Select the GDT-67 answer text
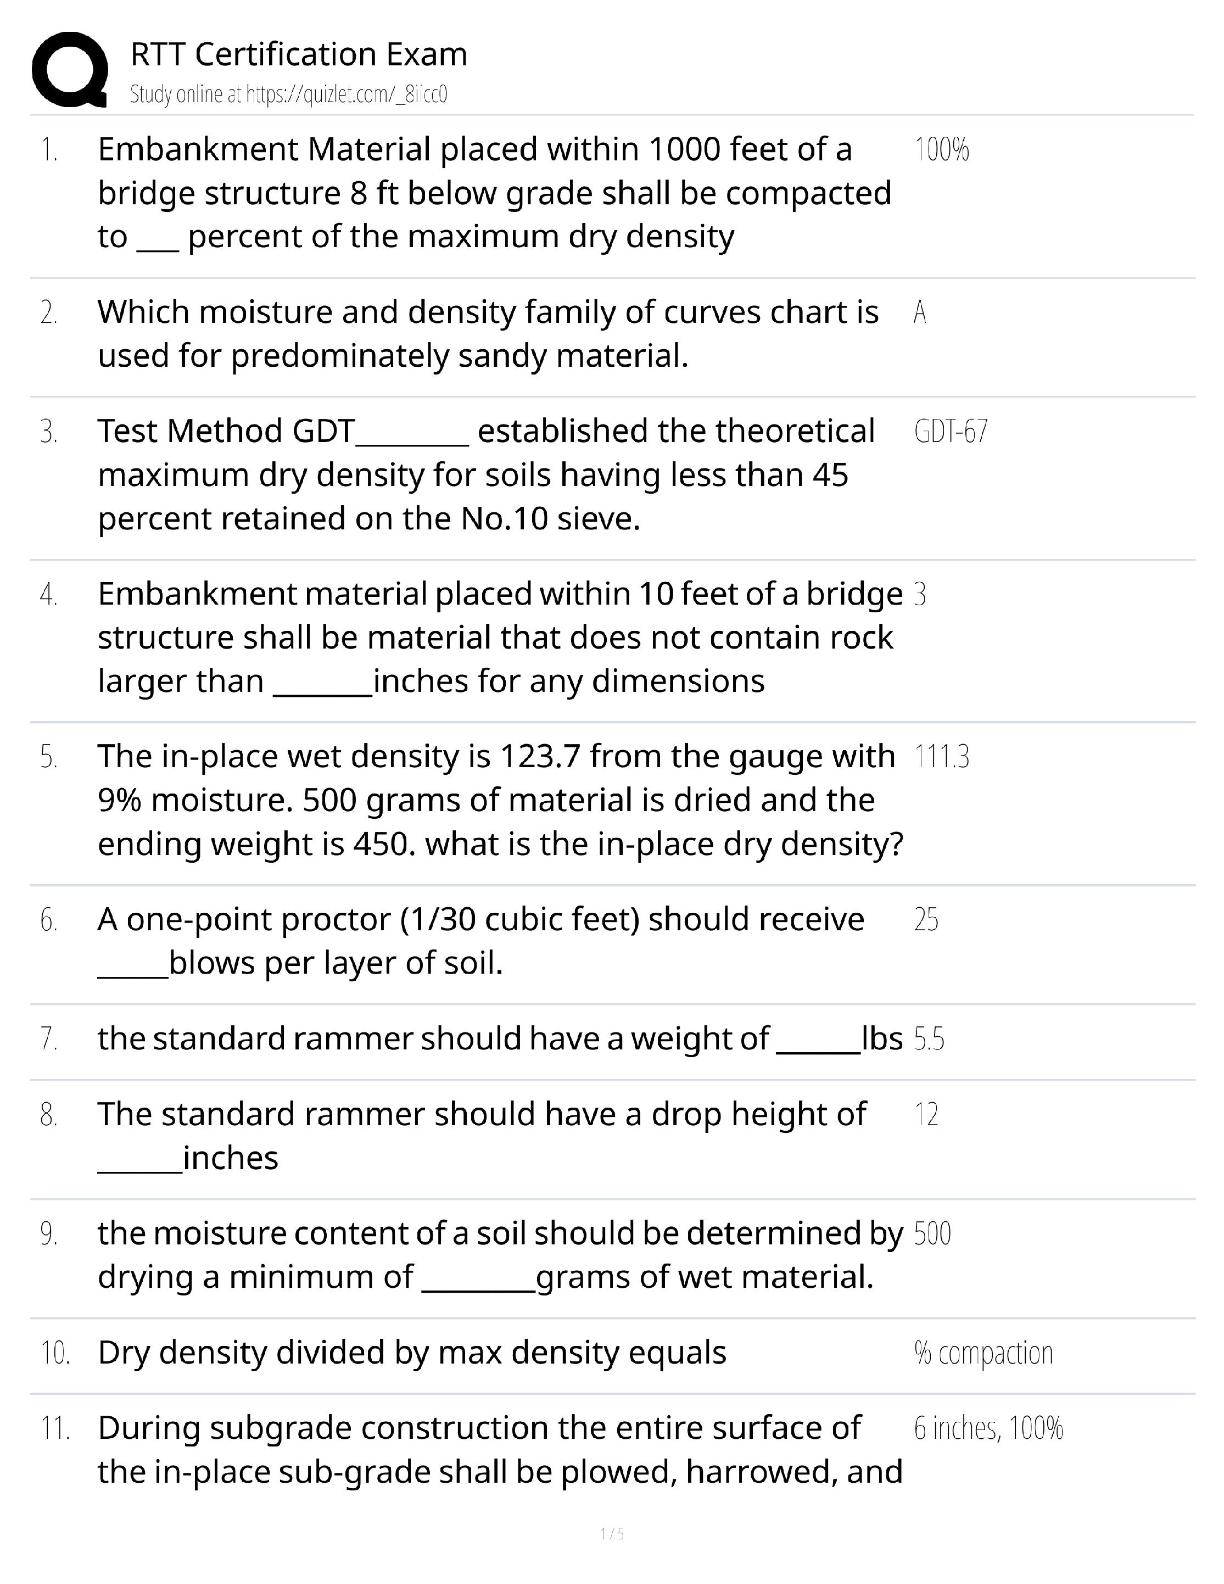Screen dimensions: 1224x1584 coord(950,432)
